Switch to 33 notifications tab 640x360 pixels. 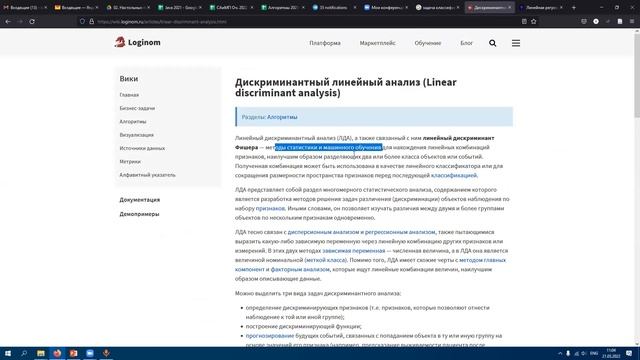(334, 7)
